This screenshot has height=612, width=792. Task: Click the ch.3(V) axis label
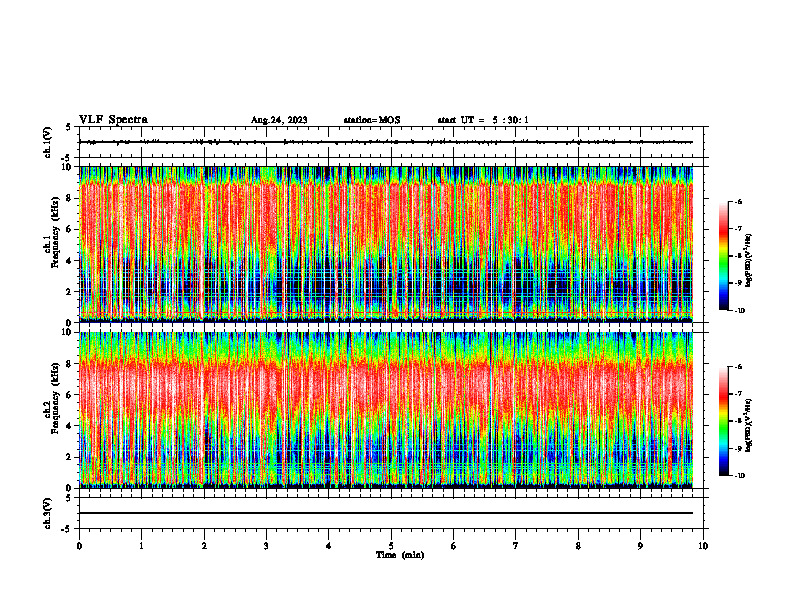pos(48,513)
